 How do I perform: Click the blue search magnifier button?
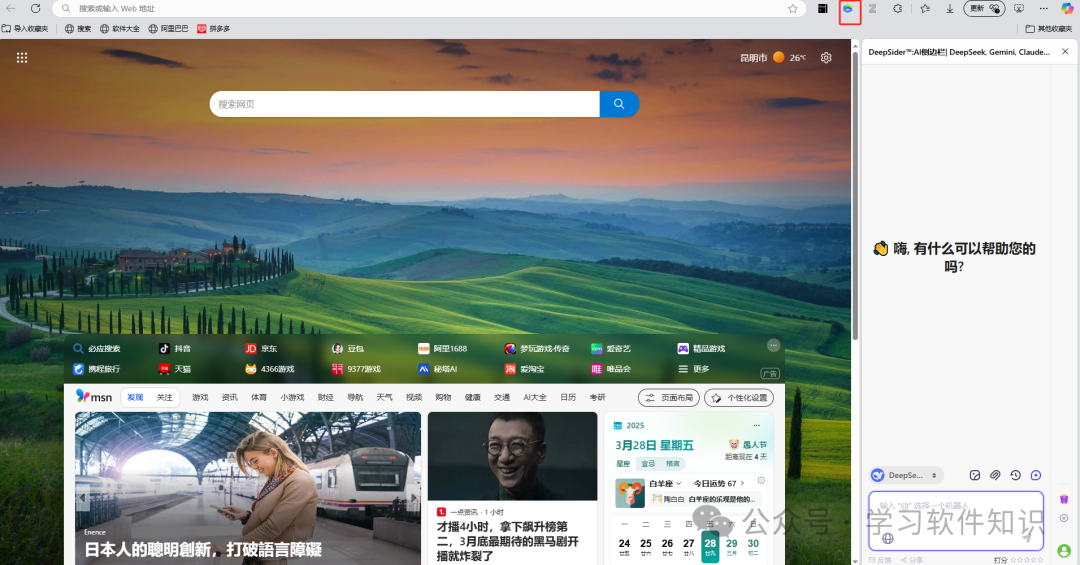(x=619, y=104)
